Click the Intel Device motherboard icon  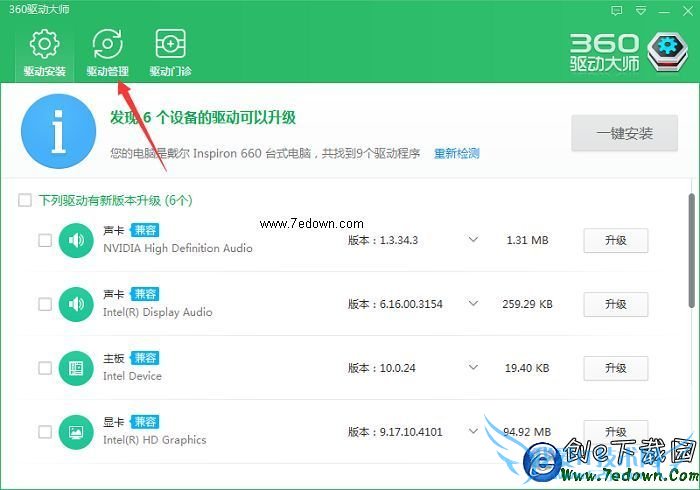76,368
